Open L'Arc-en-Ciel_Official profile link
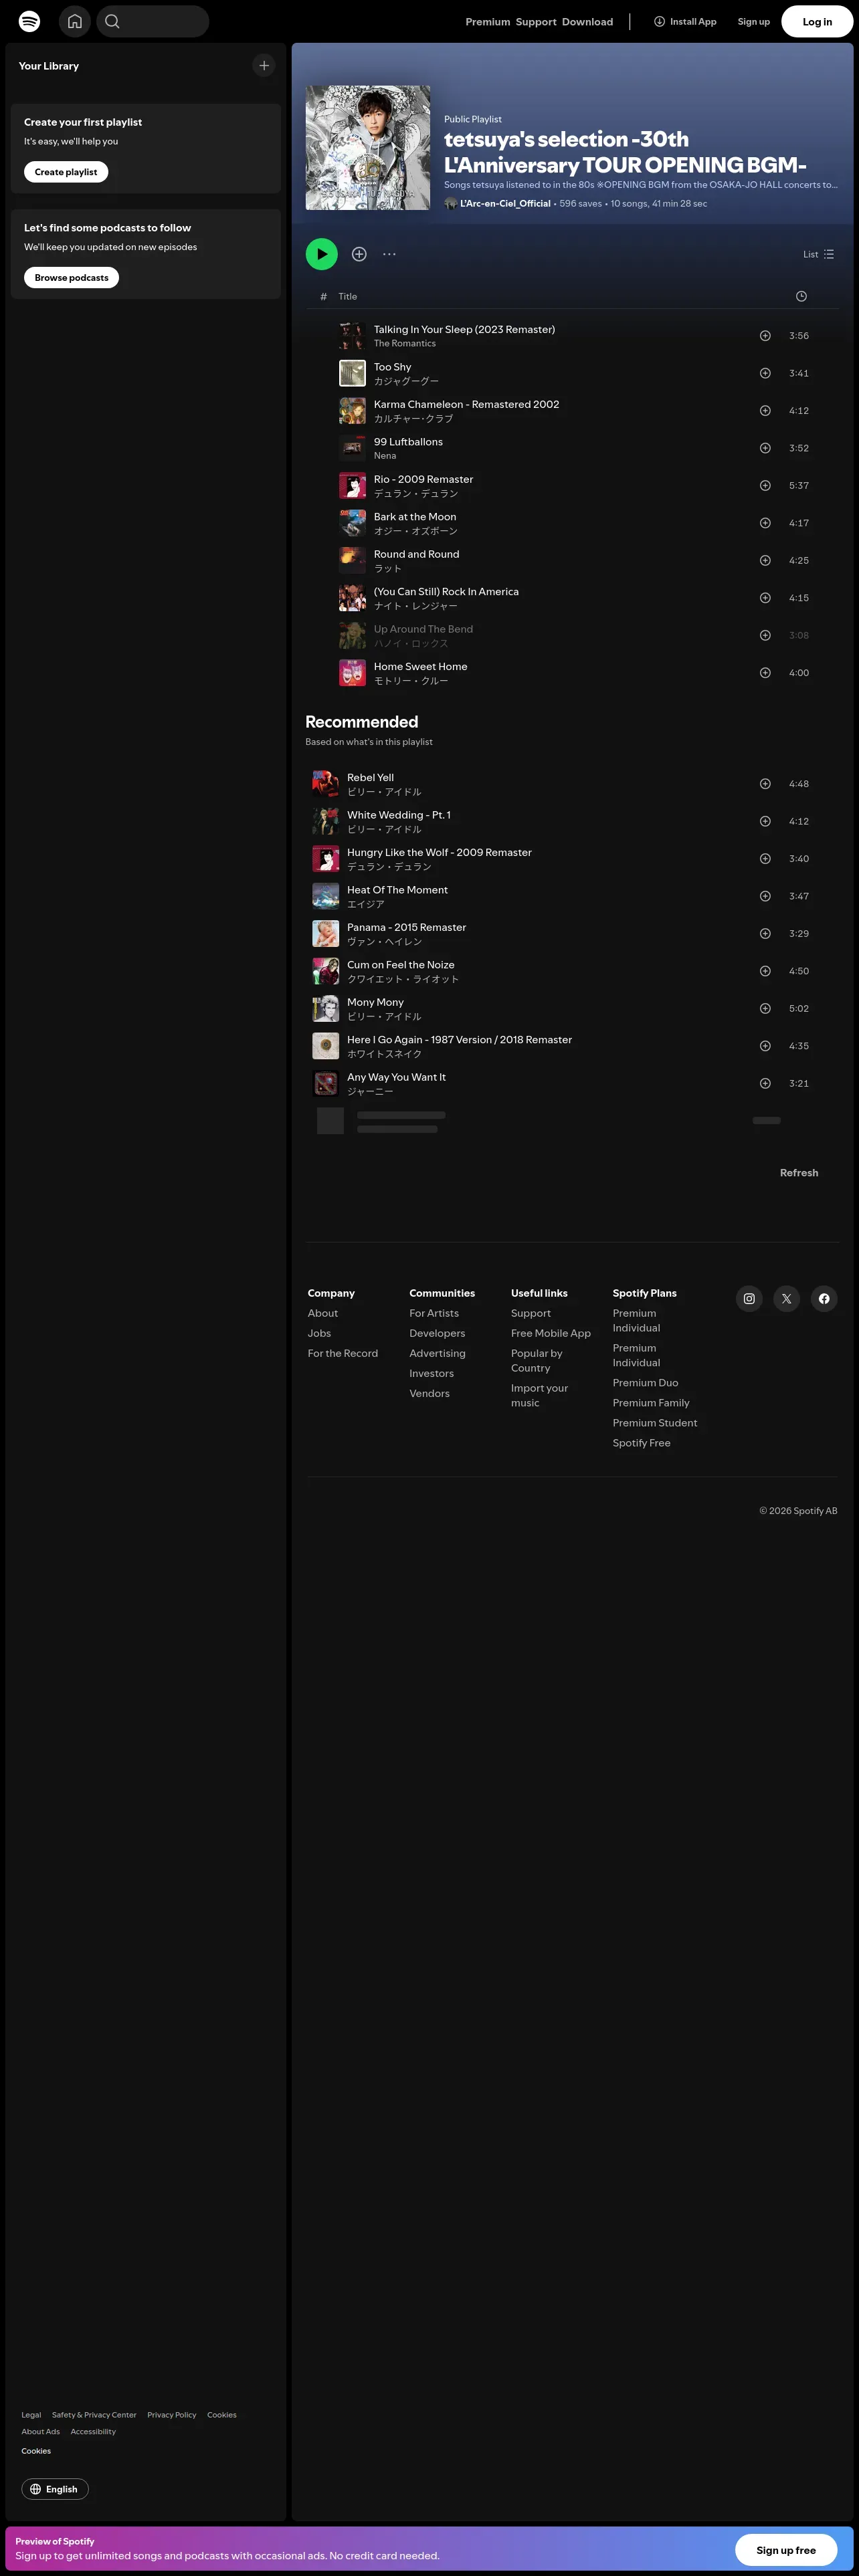The image size is (859, 2576). click(x=505, y=204)
